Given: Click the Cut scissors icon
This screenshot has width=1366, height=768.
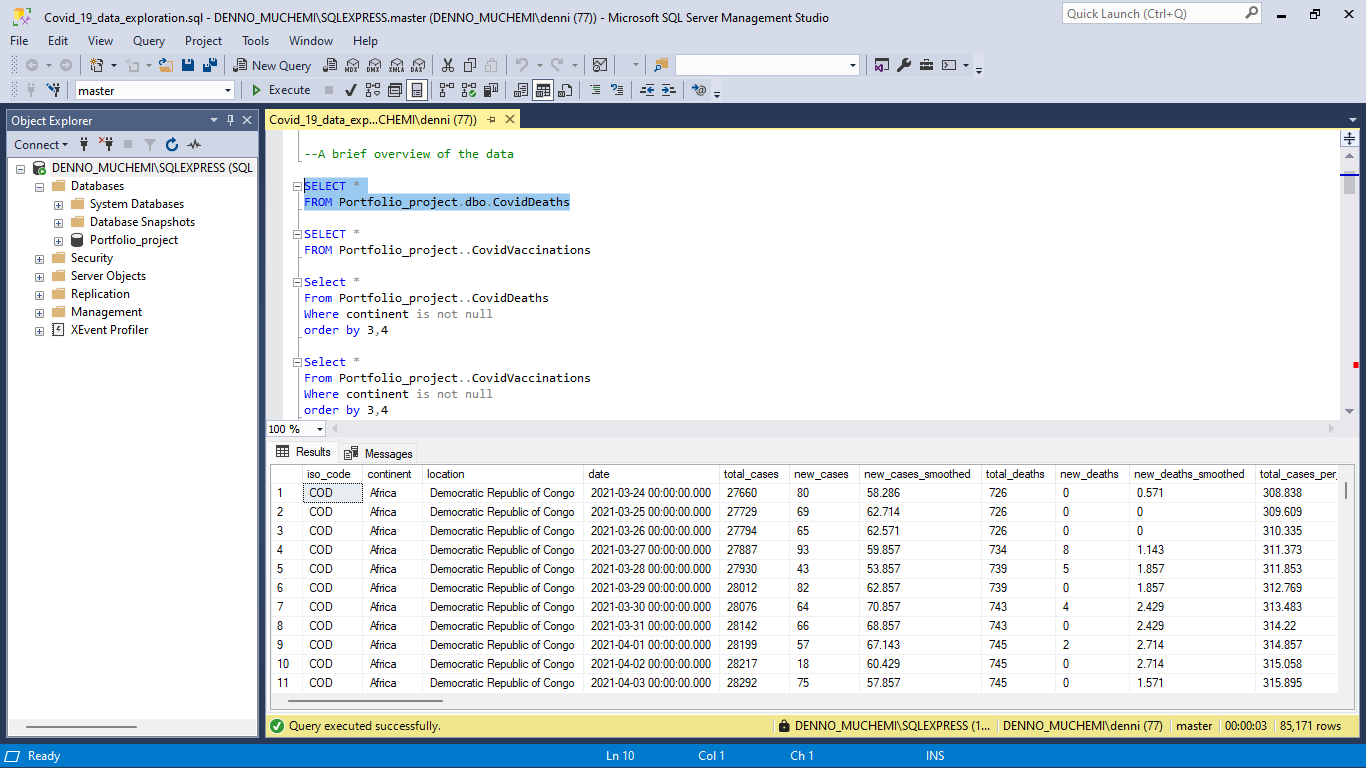Looking at the screenshot, I should click(x=446, y=65).
